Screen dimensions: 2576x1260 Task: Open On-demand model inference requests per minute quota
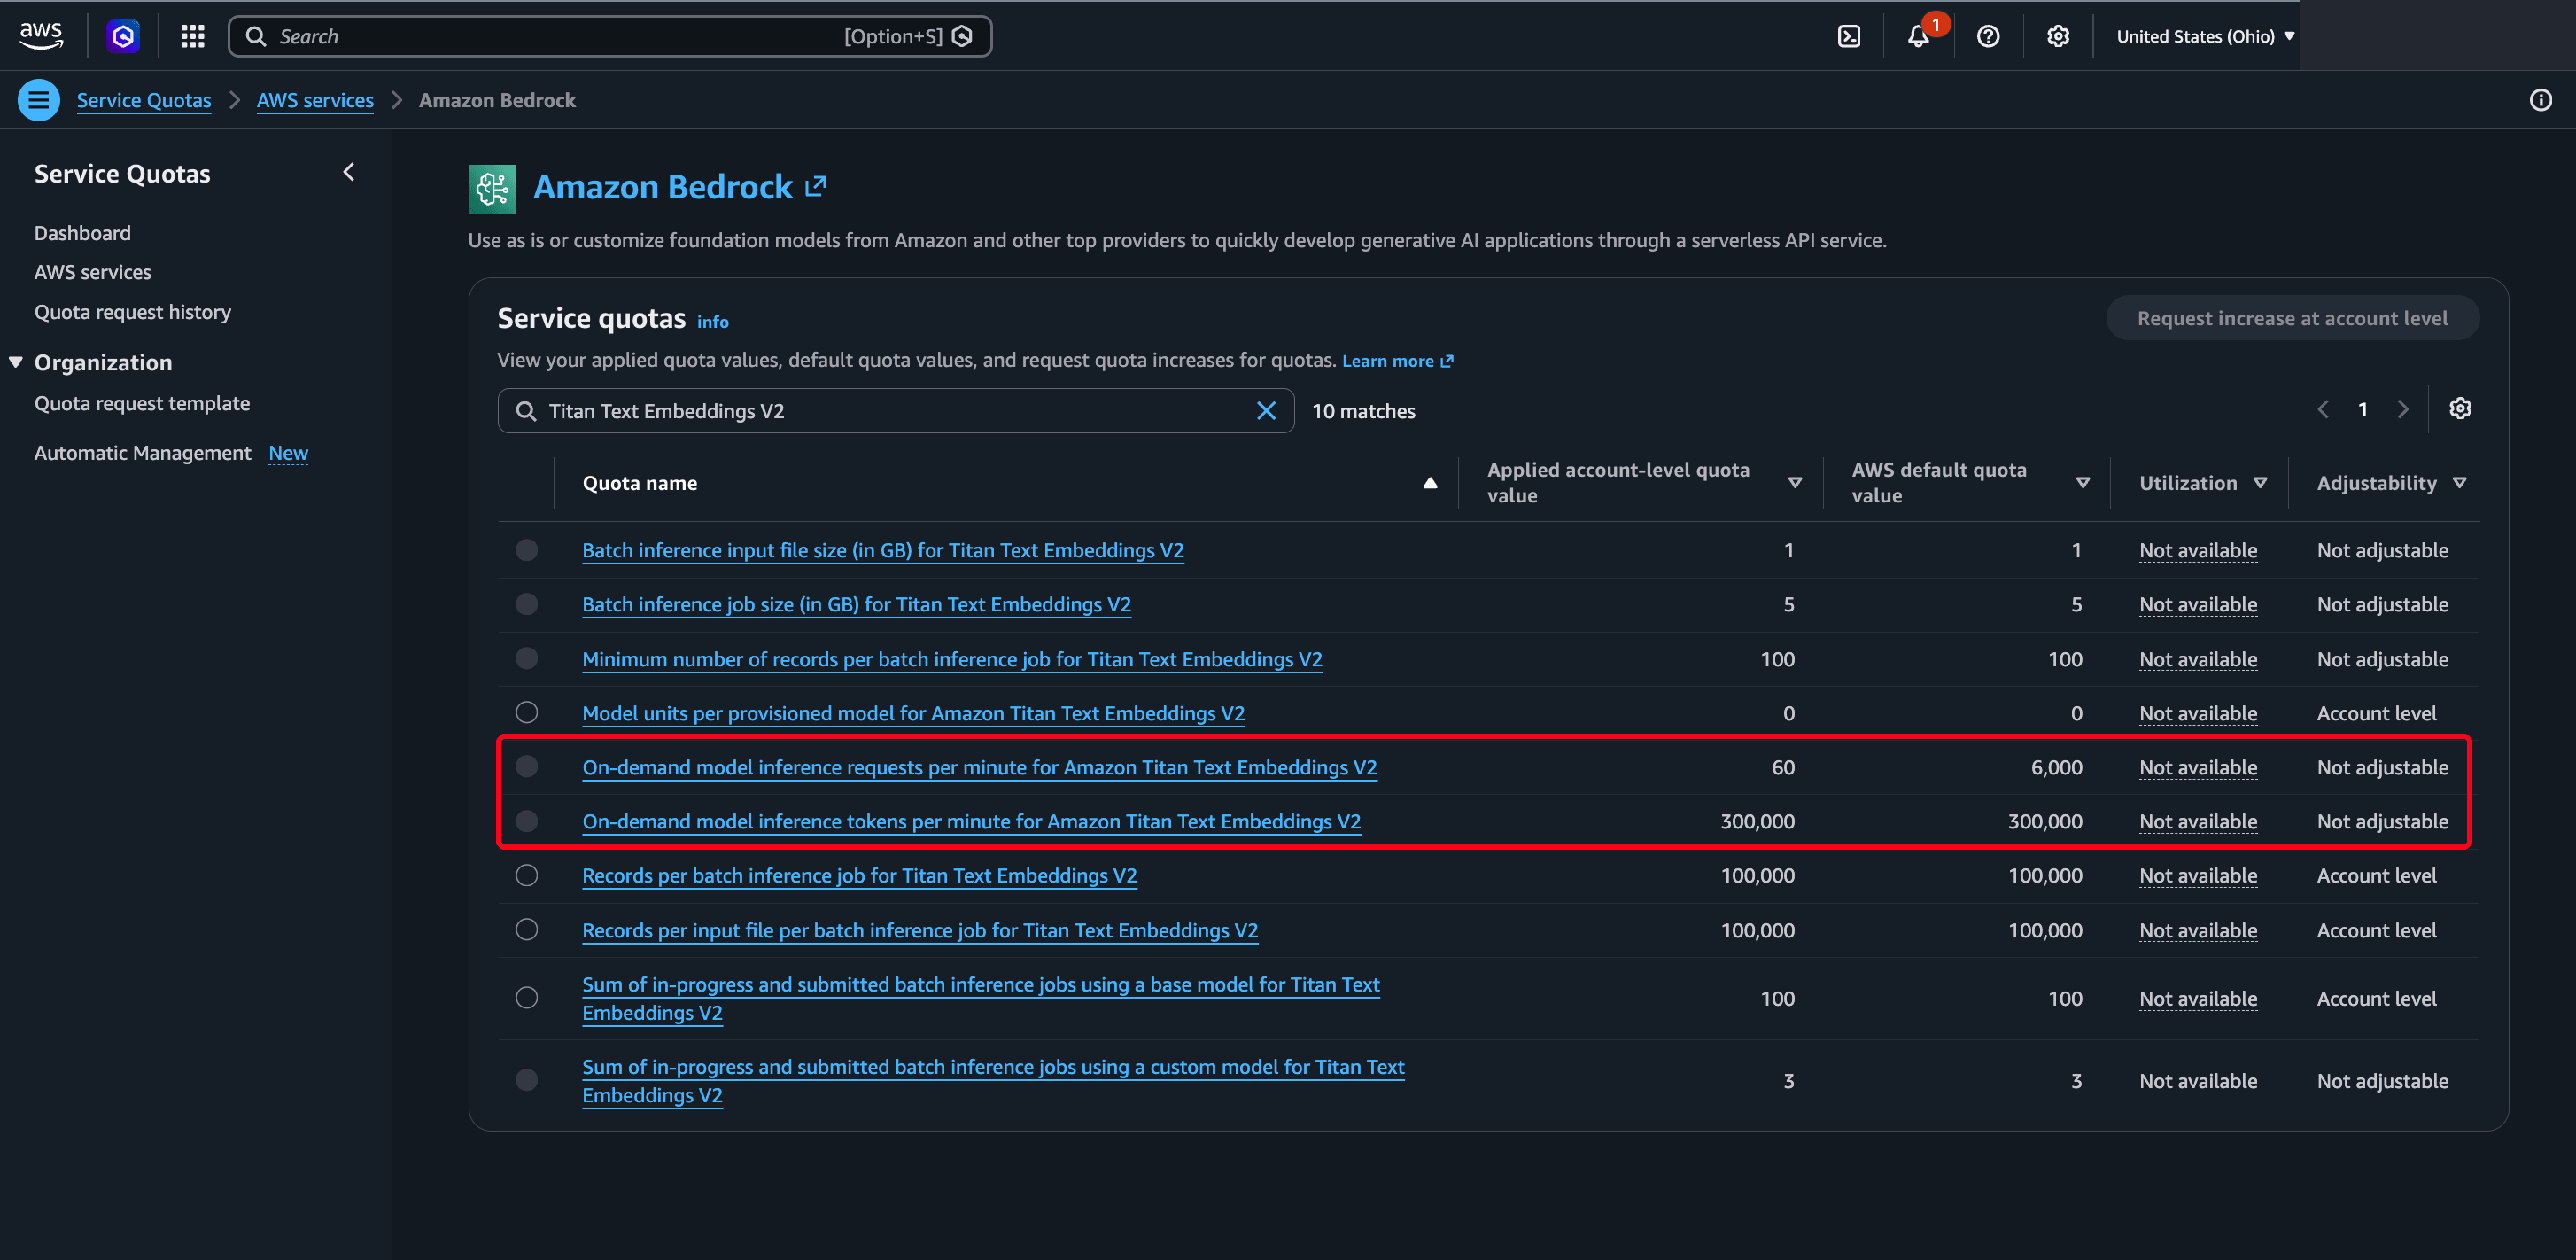point(979,767)
